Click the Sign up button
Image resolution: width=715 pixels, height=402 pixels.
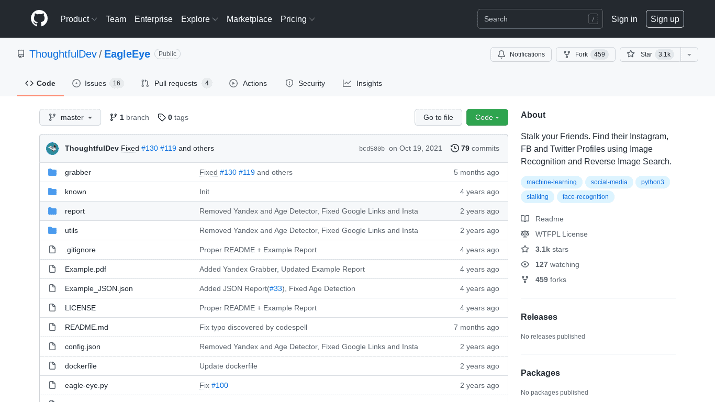pyautogui.click(x=664, y=19)
